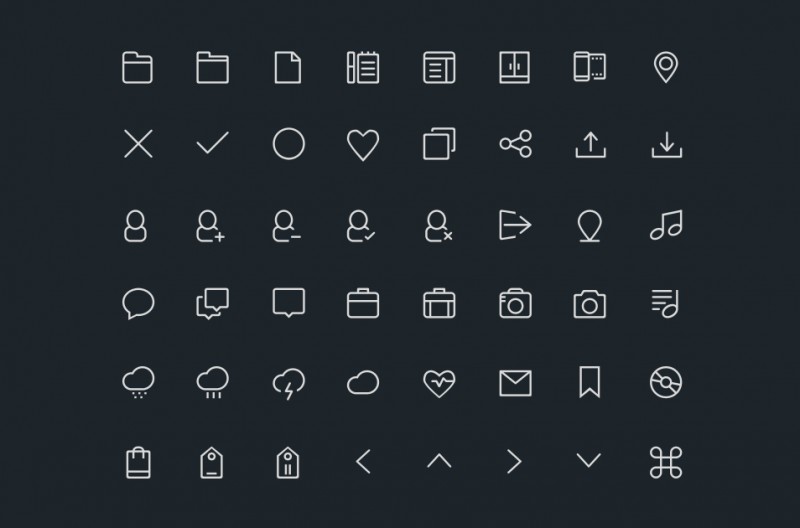
Task: Select the heartbeat pulse heart icon
Action: pos(439,384)
